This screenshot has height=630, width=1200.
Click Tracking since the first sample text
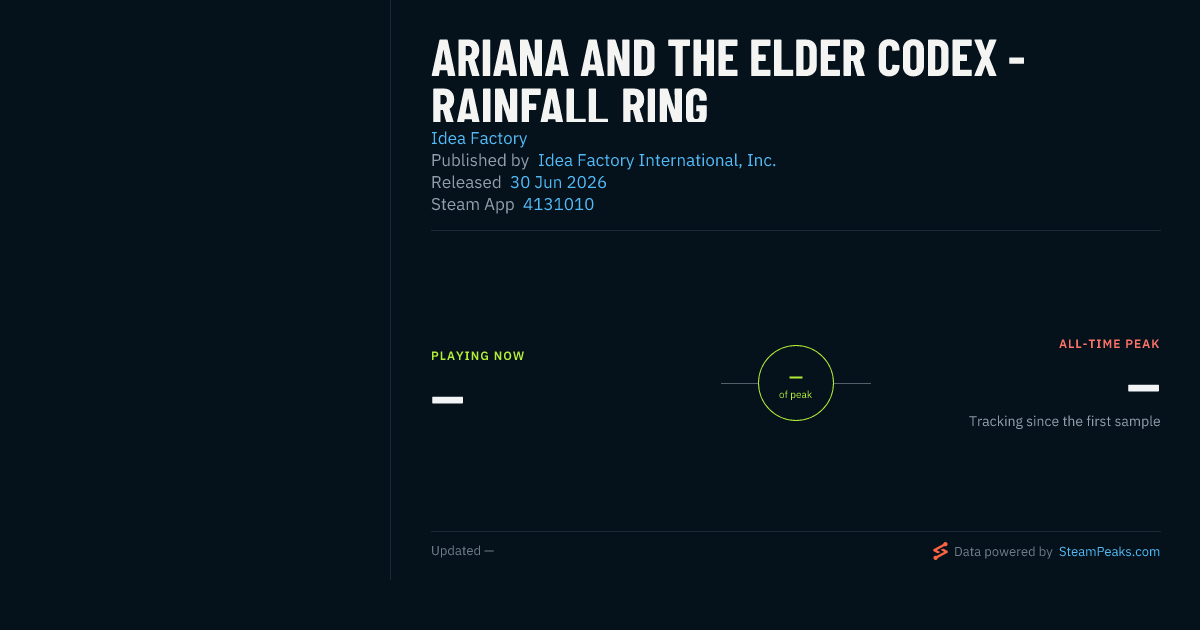1064,421
